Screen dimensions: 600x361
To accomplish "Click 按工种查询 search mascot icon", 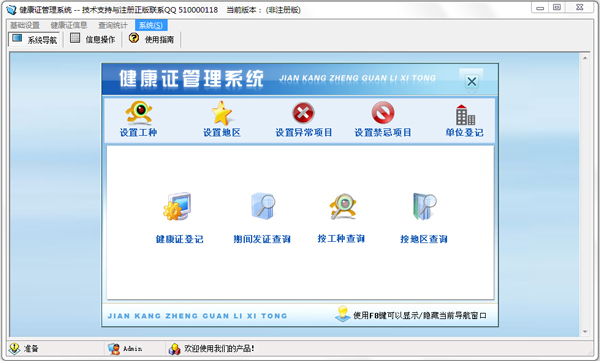I will [343, 207].
